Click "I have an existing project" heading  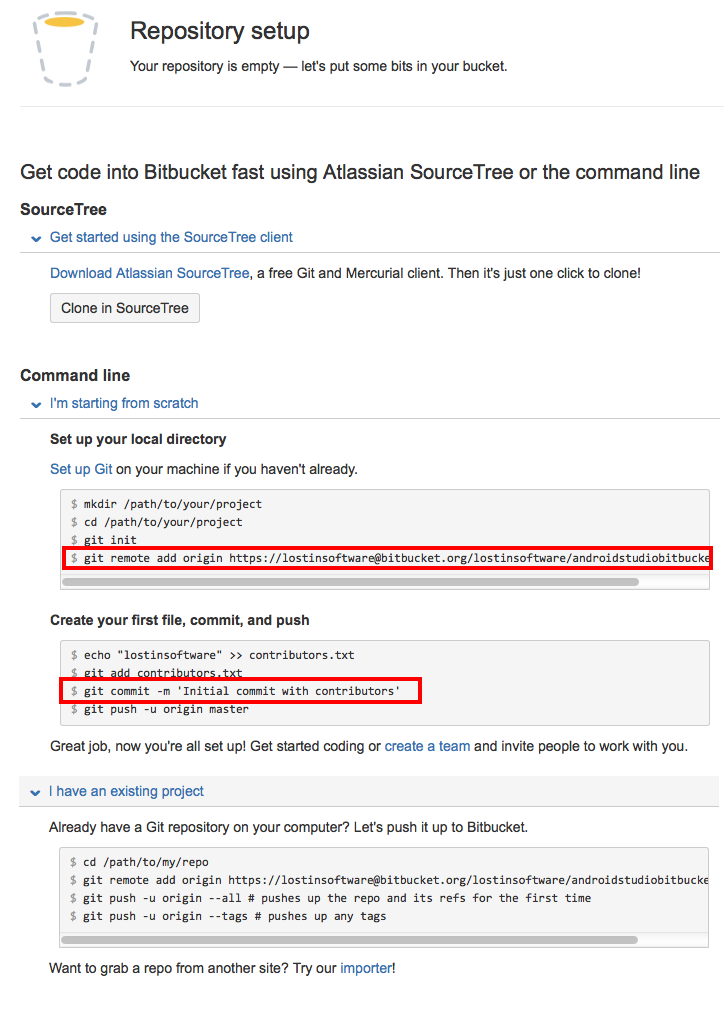(x=126, y=791)
